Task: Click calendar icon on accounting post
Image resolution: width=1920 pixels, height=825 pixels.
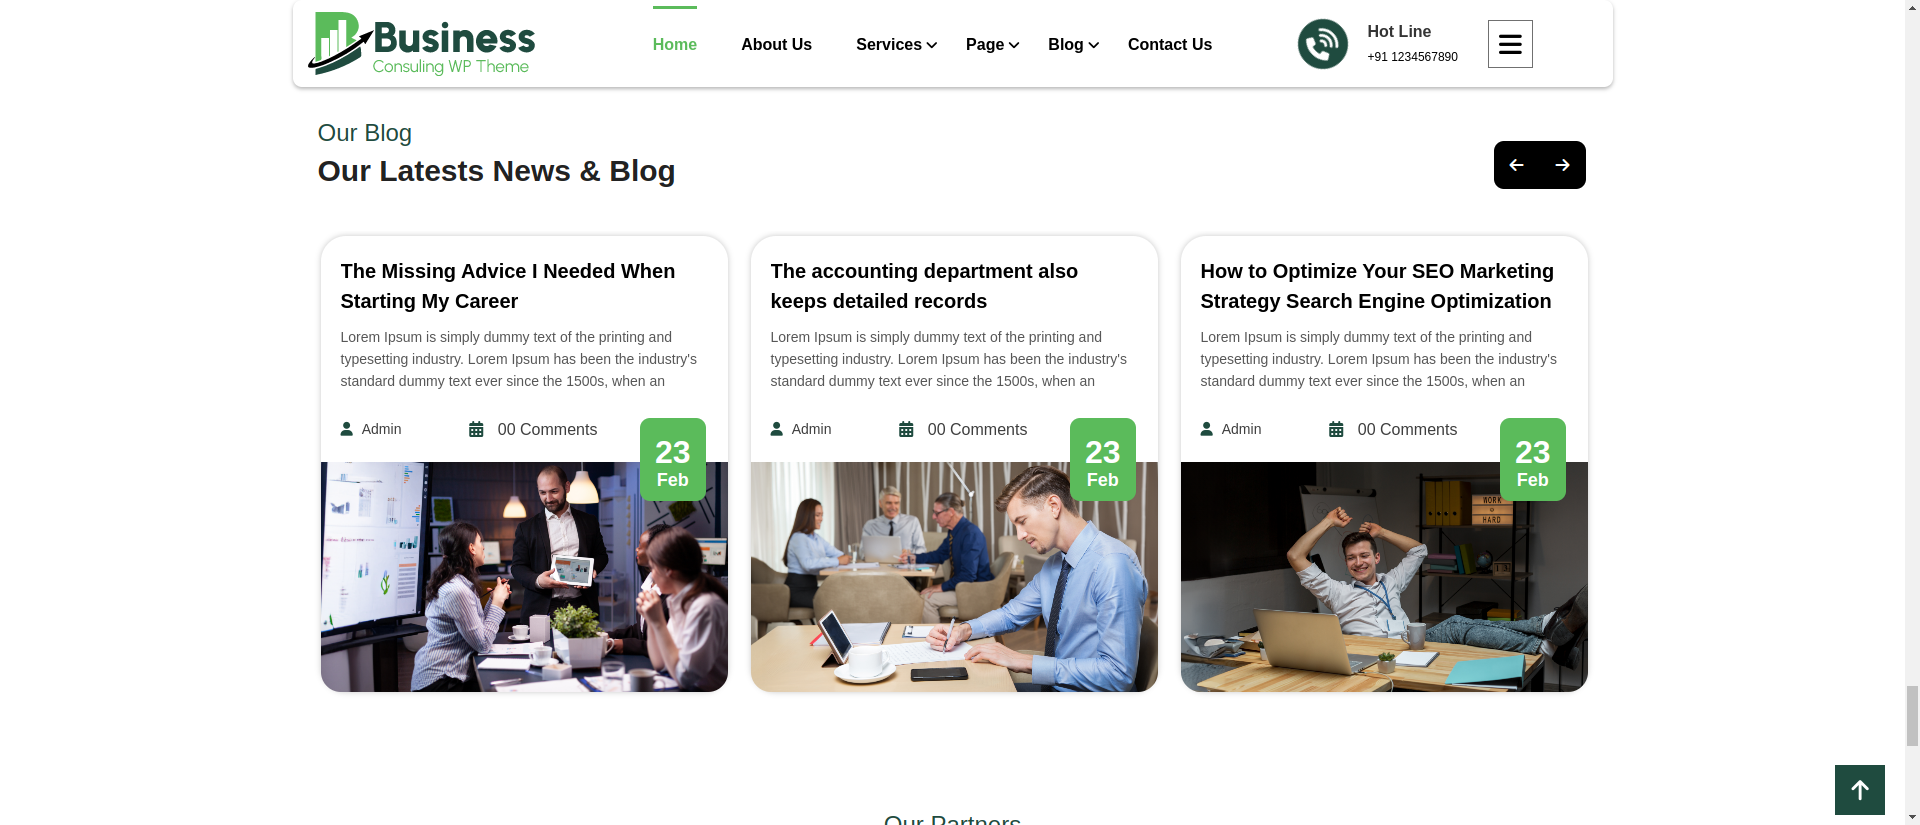Action: pyautogui.click(x=906, y=430)
